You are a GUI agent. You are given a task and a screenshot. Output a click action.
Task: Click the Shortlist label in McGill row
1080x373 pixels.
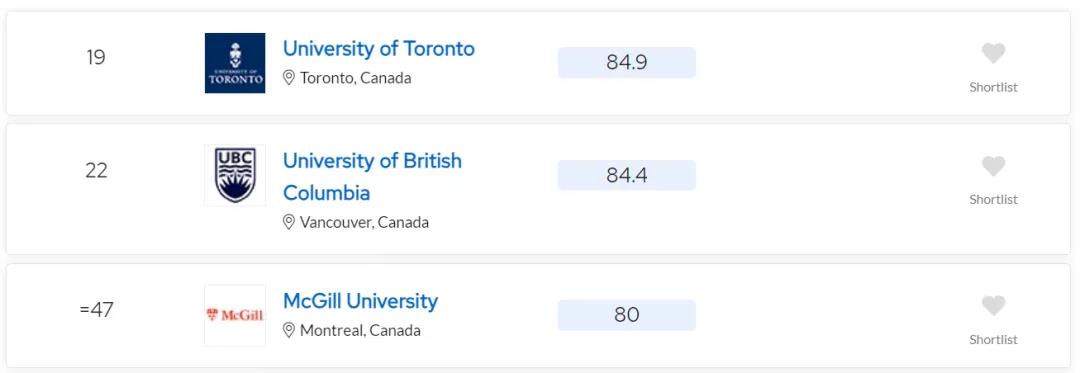pyautogui.click(x=993, y=340)
